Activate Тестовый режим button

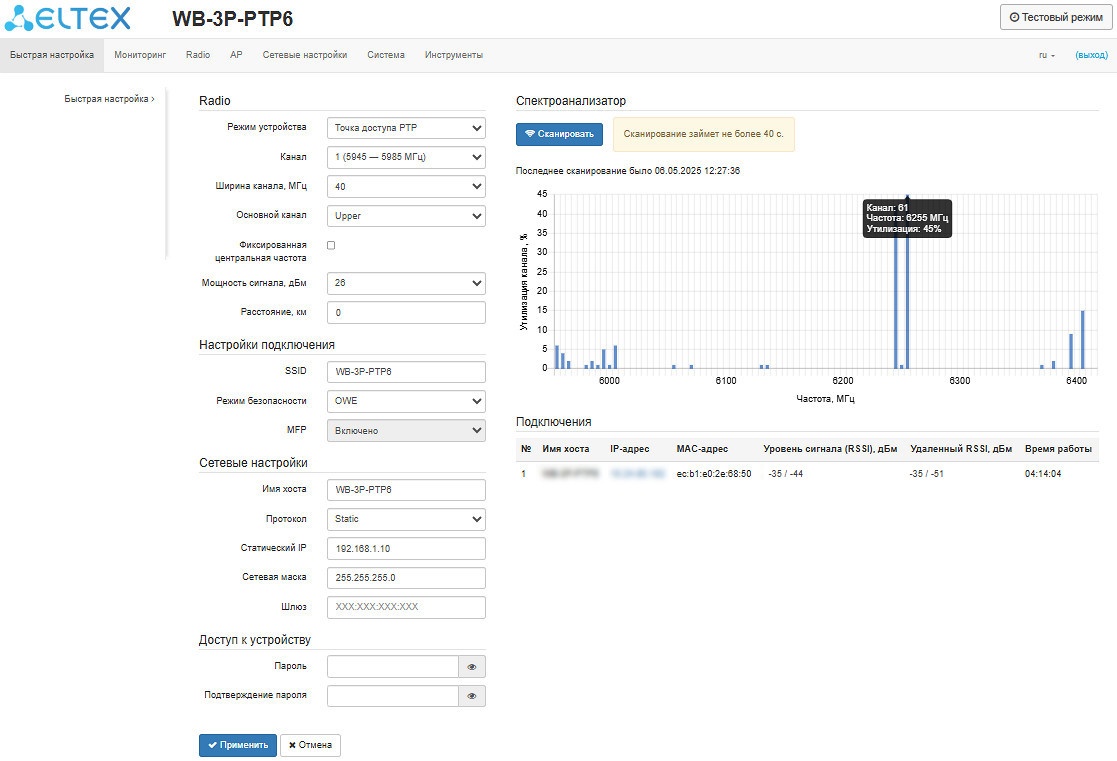tap(1055, 17)
